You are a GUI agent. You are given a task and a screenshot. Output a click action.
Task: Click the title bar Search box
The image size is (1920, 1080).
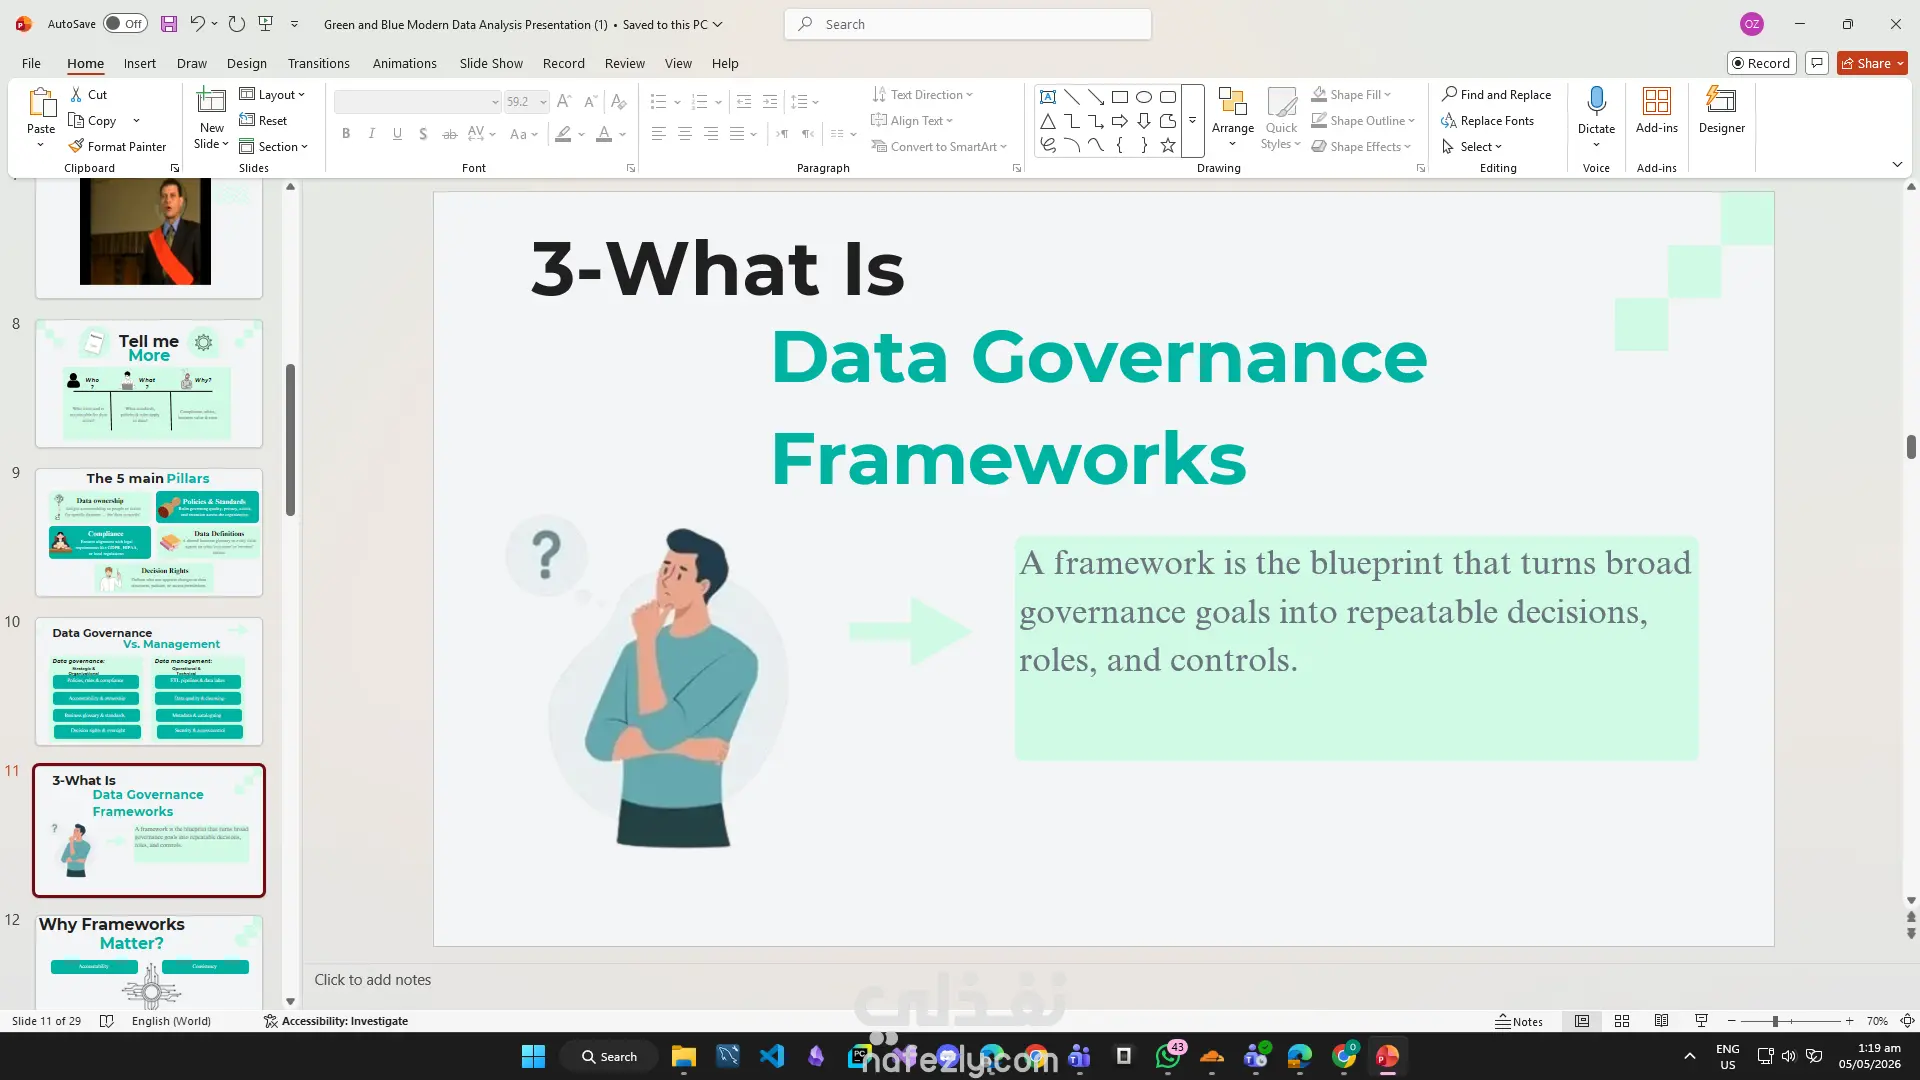(968, 24)
